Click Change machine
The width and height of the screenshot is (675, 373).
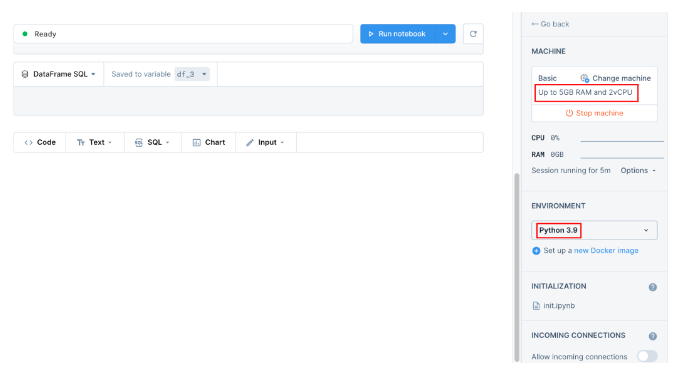616,78
